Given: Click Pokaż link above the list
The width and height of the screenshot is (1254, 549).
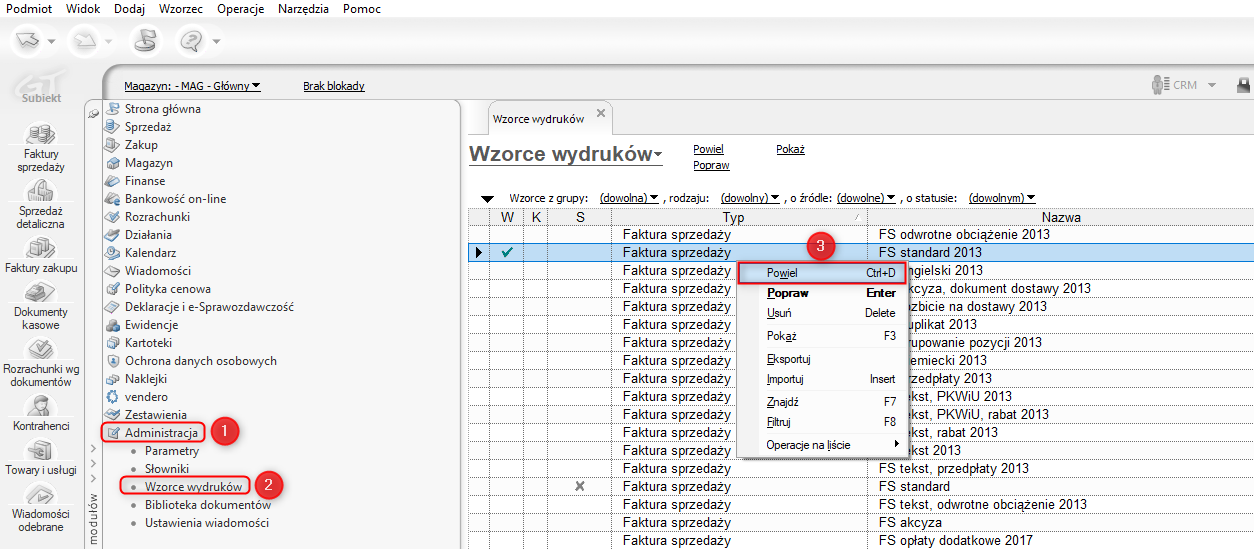Looking at the screenshot, I should pos(790,149).
